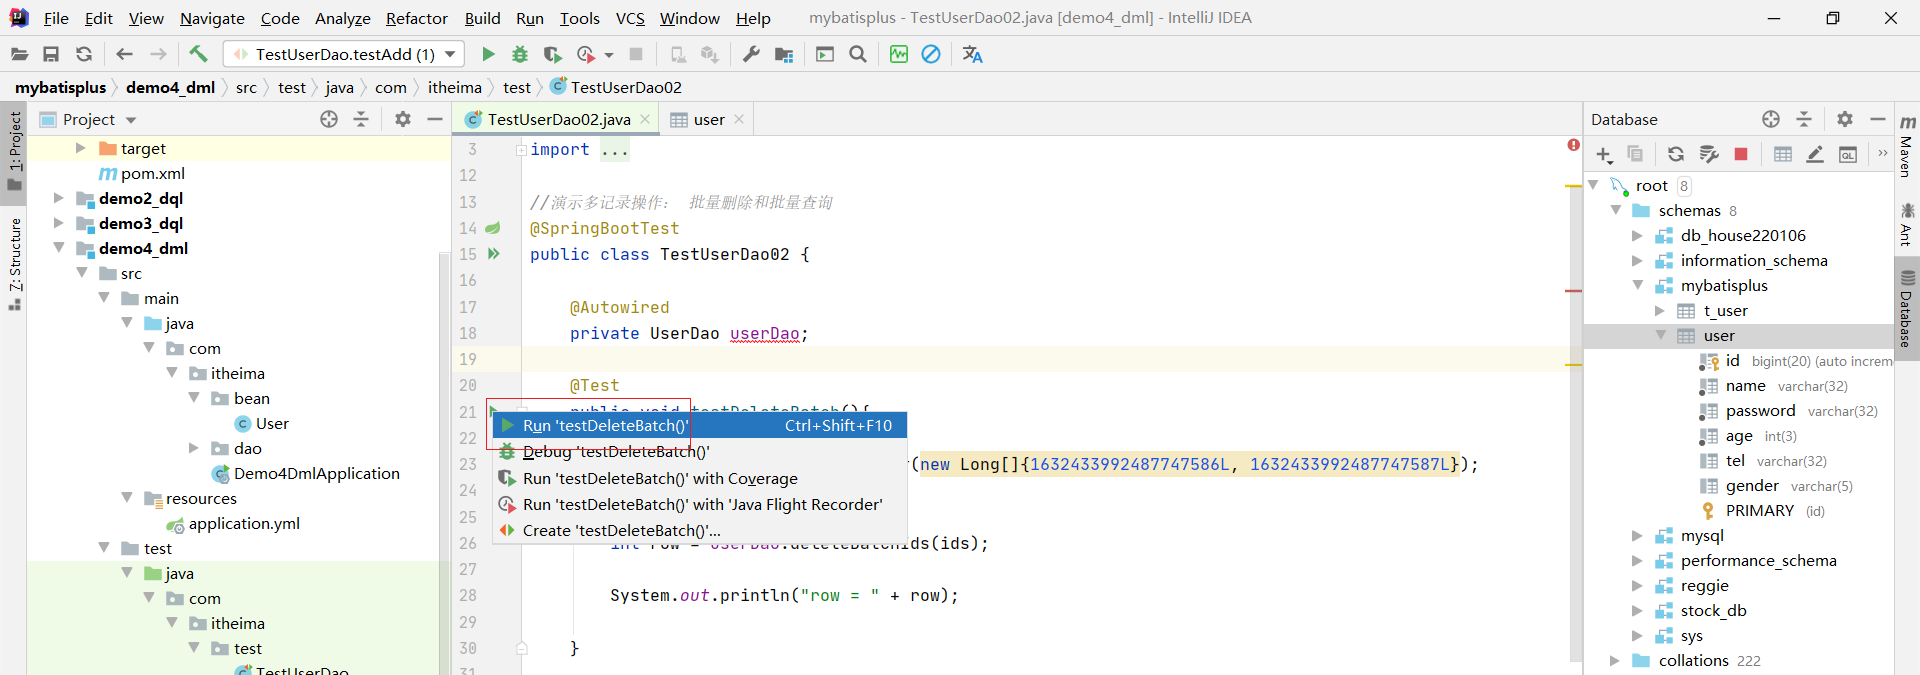Open the table editor icon in the Database toolbar
Screen dimensions: 1920x675
click(1783, 154)
